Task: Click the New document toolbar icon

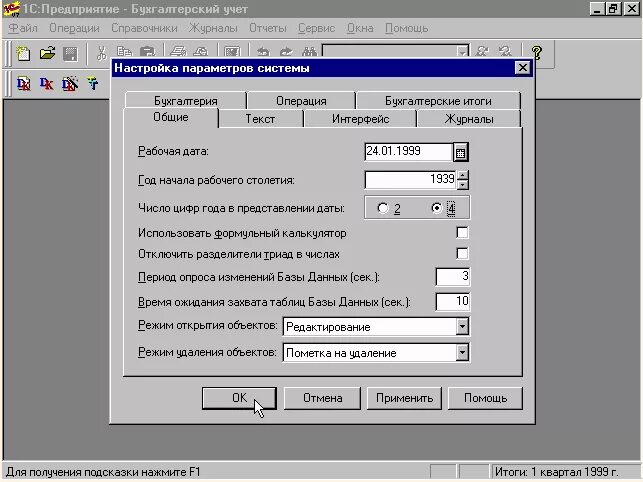Action: (23, 53)
